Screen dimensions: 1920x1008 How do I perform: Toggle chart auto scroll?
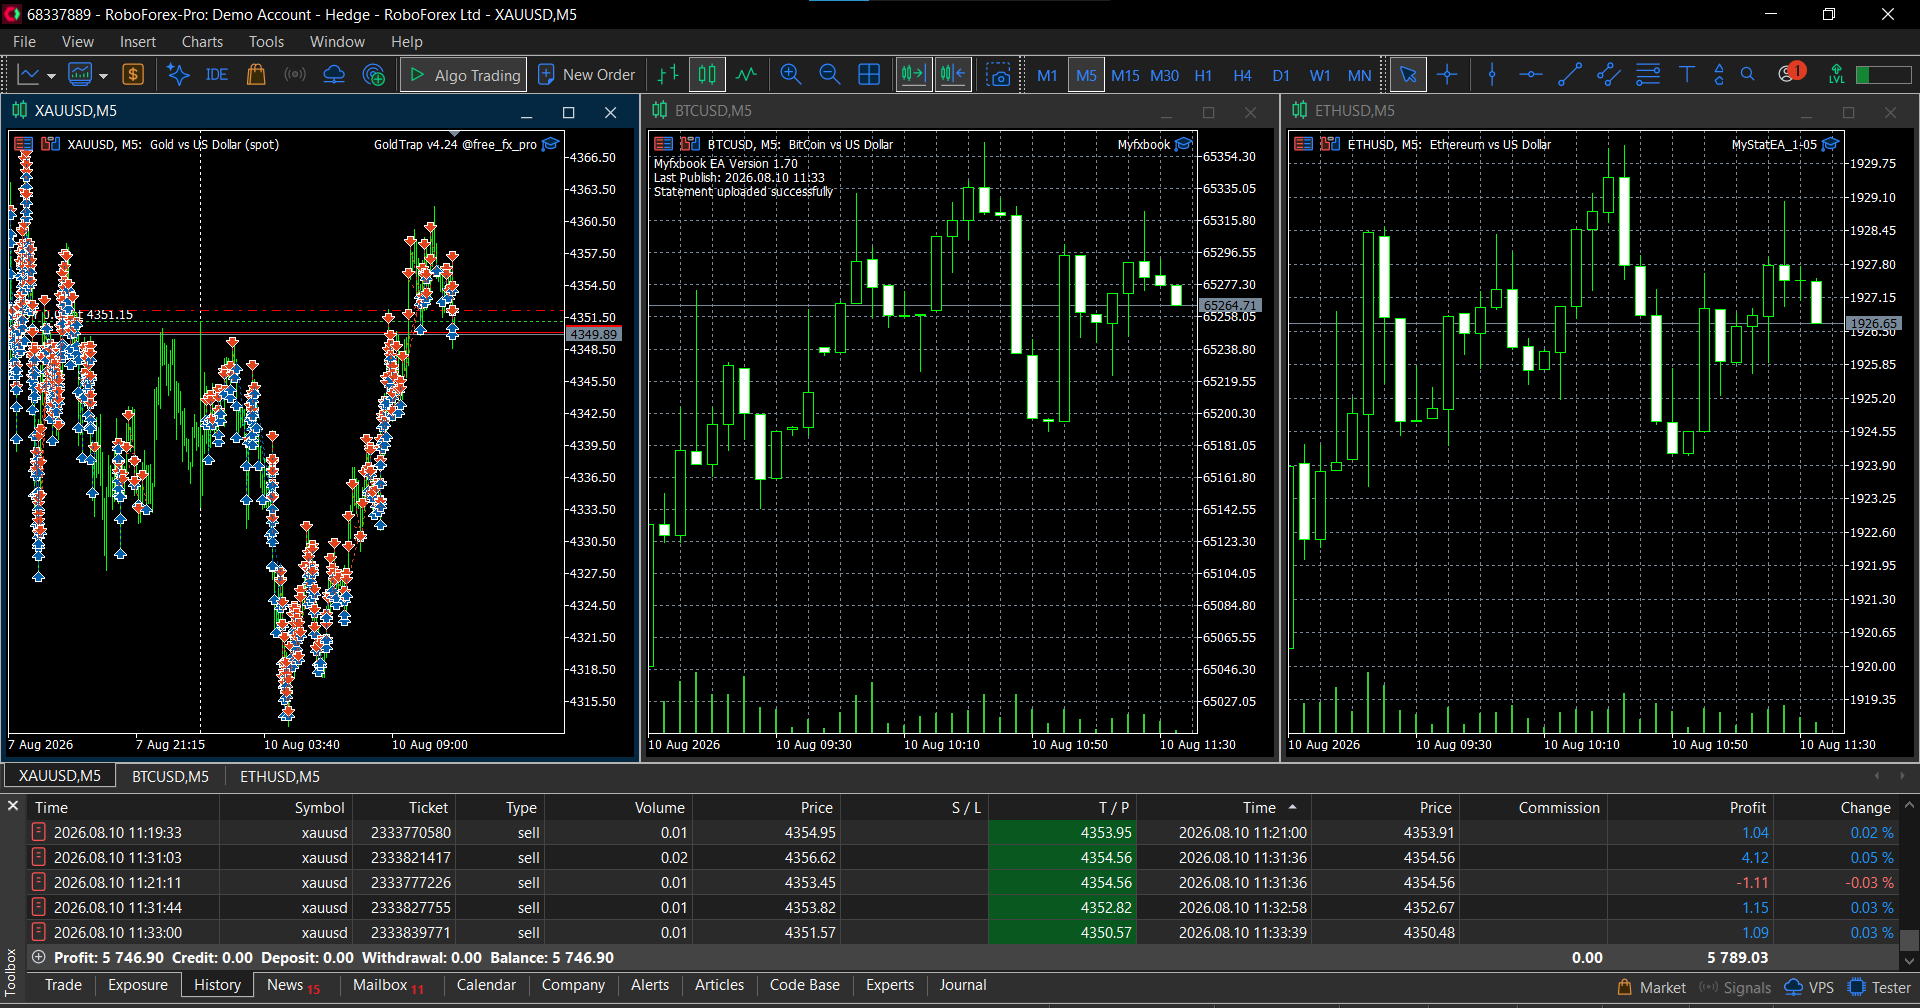[914, 75]
